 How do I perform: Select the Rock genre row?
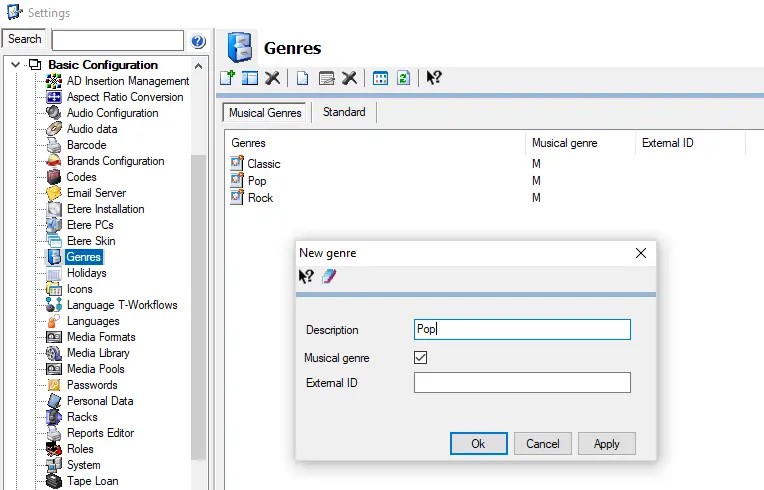260,198
